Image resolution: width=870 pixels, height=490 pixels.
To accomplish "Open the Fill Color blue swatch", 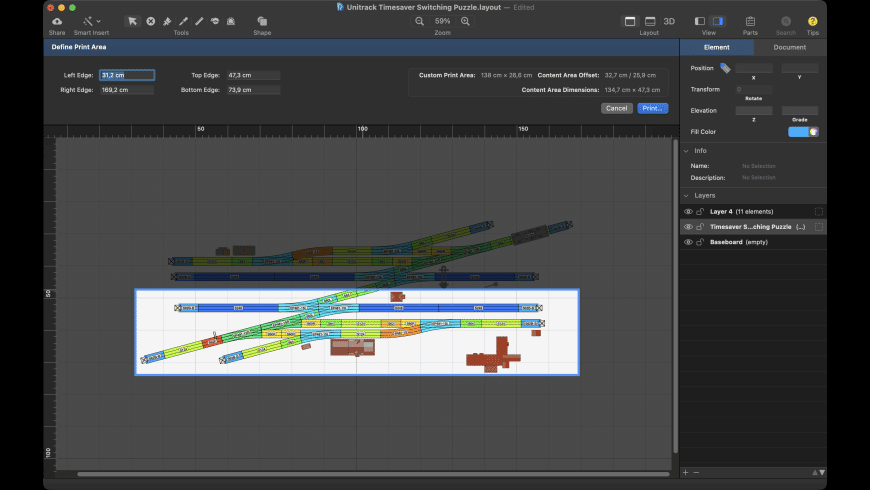I will (798, 132).
